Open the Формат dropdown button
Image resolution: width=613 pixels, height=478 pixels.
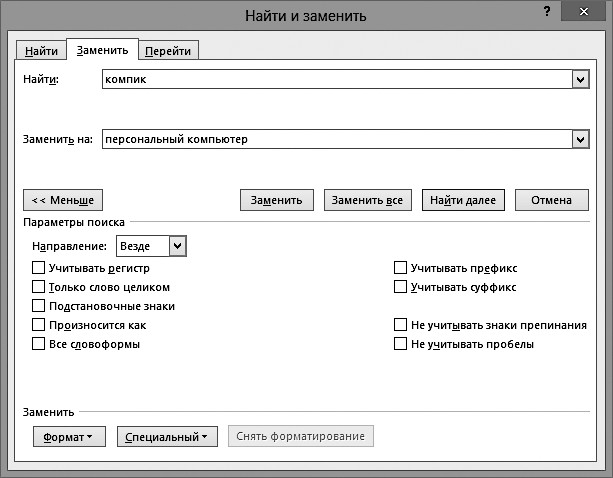[x=68, y=437]
